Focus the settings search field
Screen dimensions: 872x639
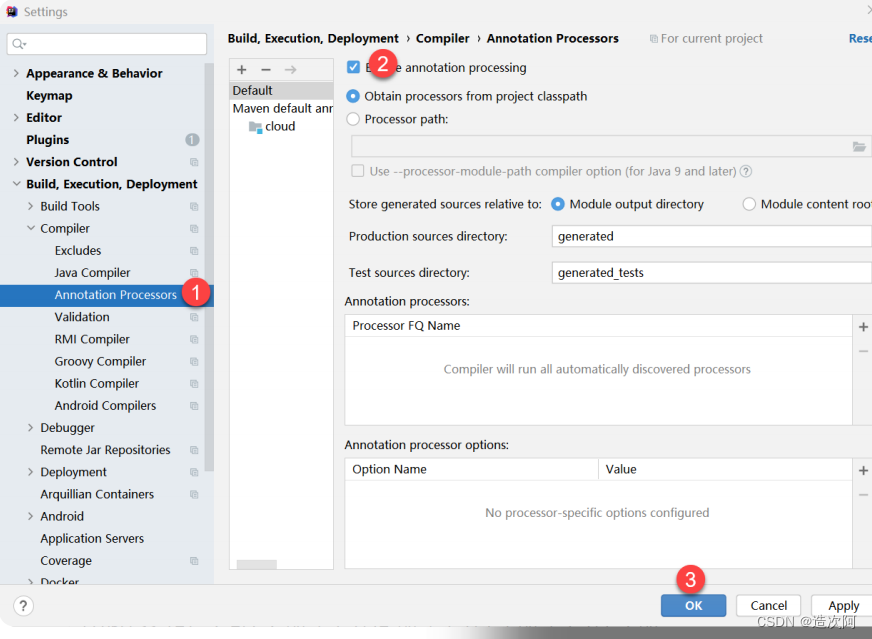107,44
